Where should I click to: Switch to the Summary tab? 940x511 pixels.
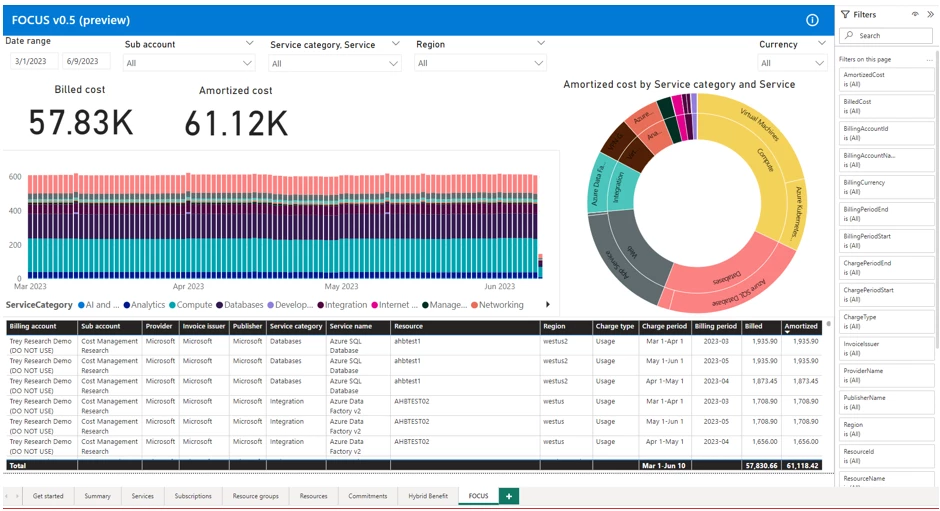pos(98,496)
